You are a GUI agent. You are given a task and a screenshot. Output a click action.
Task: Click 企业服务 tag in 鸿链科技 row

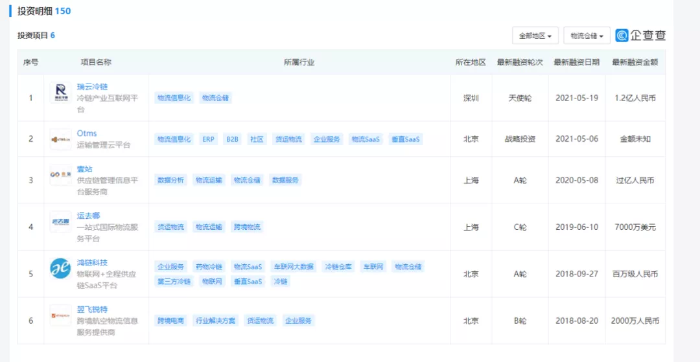171,267
